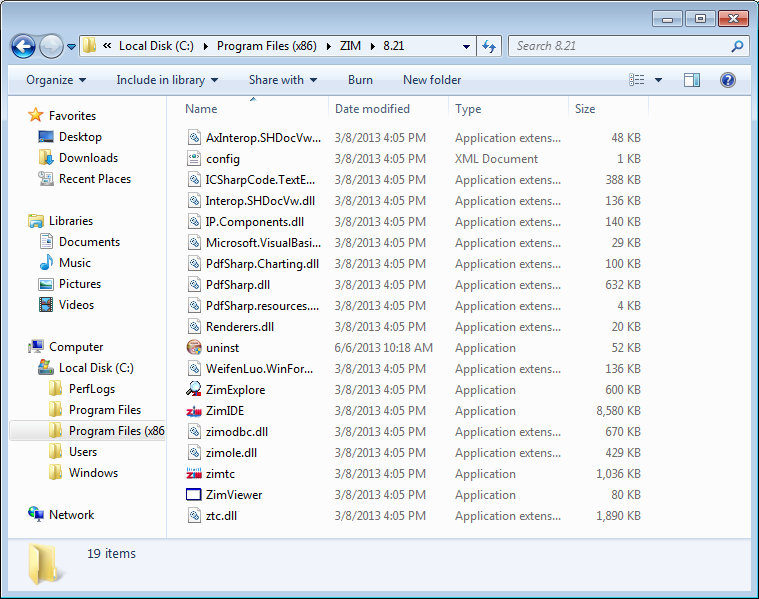This screenshot has height=599, width=759.
Task: Select Downloads in Favorites
Action: (x=88, y=158)
